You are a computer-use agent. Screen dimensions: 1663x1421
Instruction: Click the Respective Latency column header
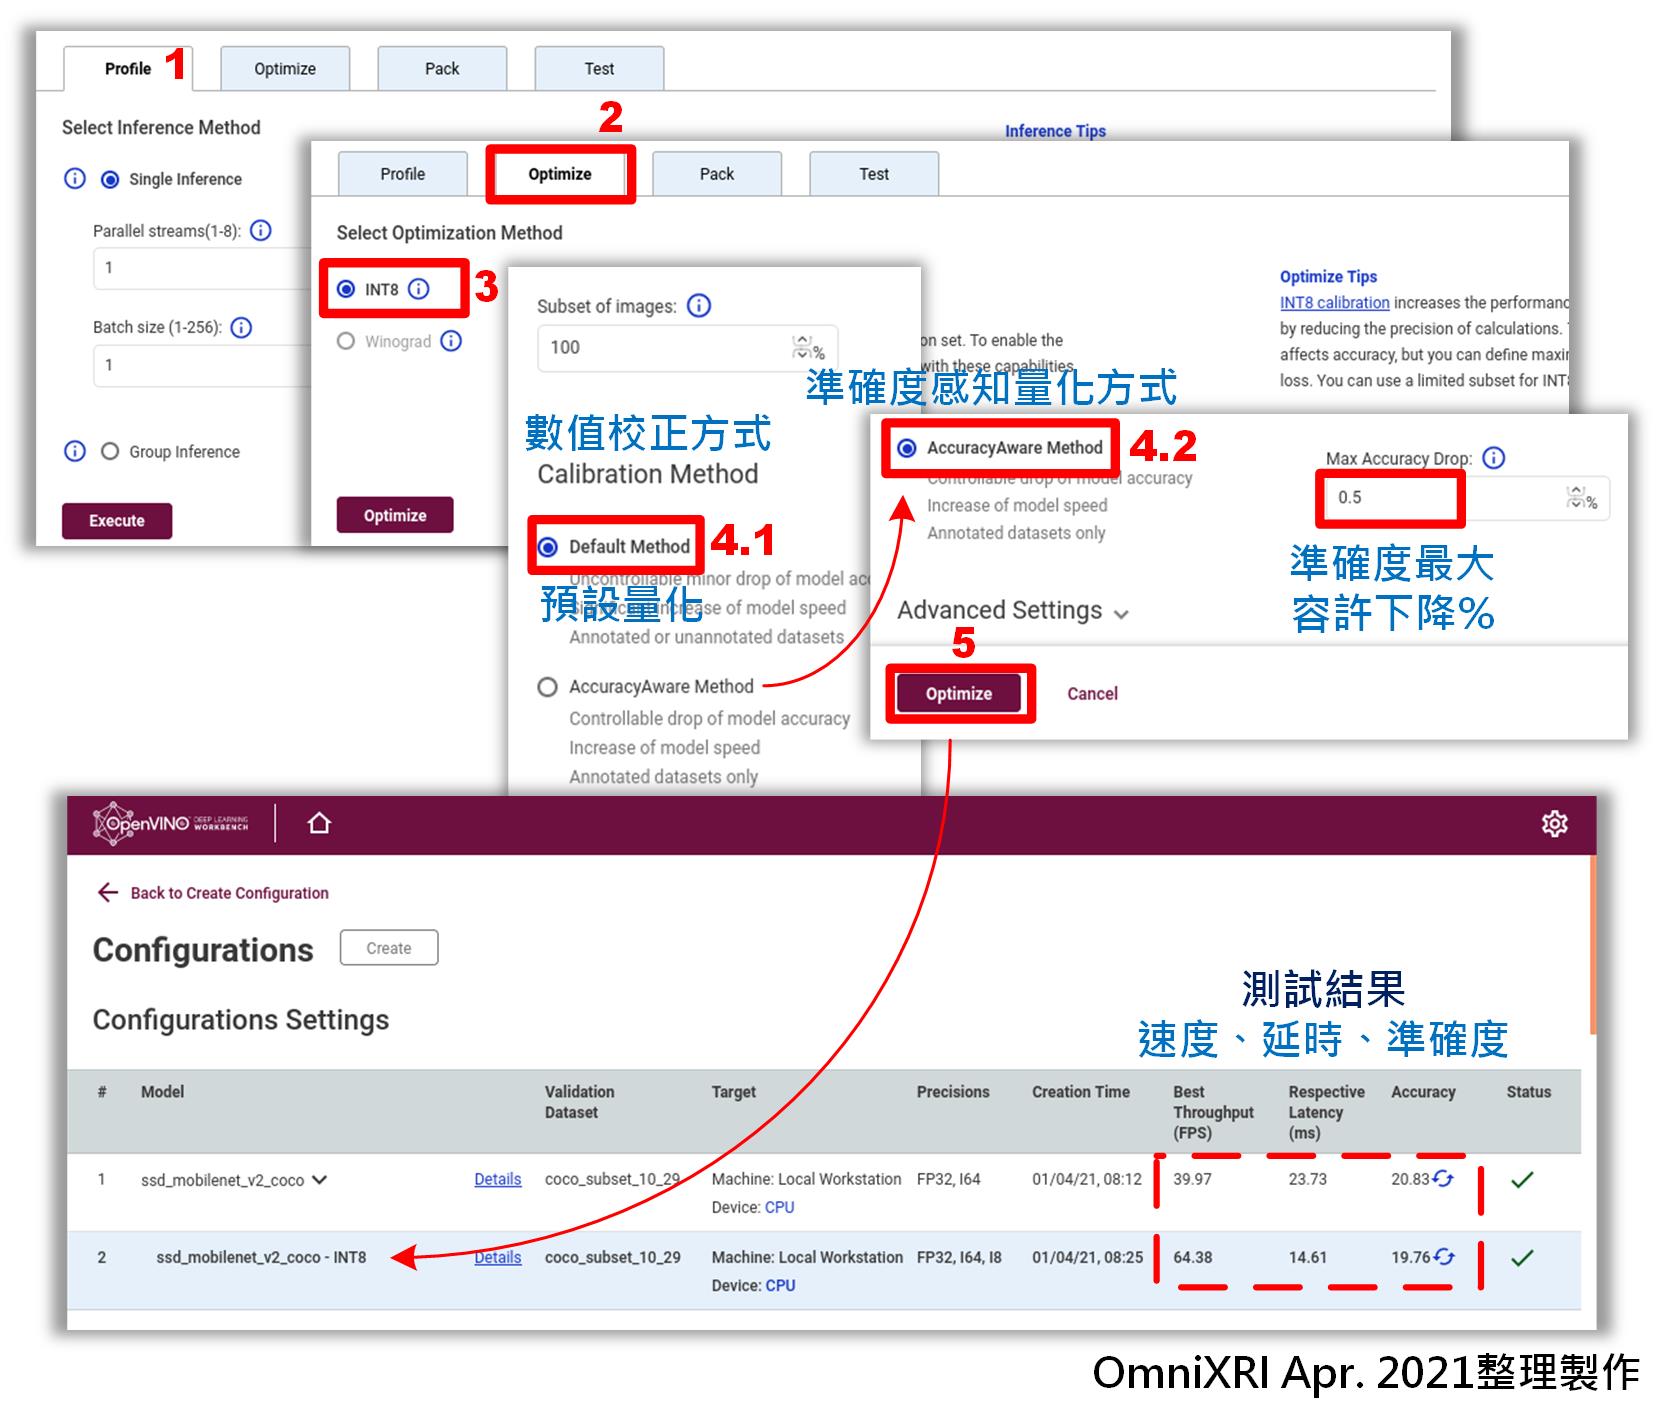pyautogui.click(x=1326, y=1112)
